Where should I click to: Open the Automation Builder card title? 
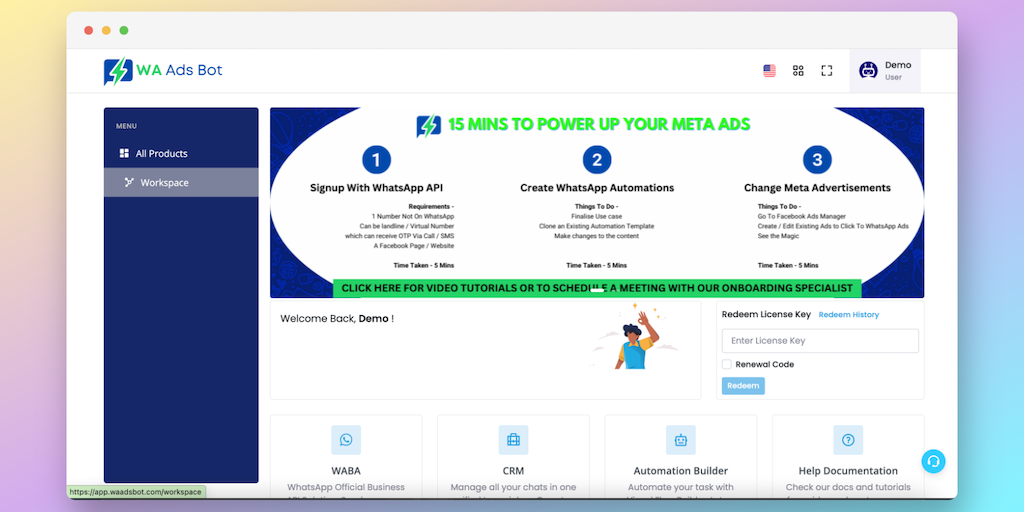[x=681, y=471]
